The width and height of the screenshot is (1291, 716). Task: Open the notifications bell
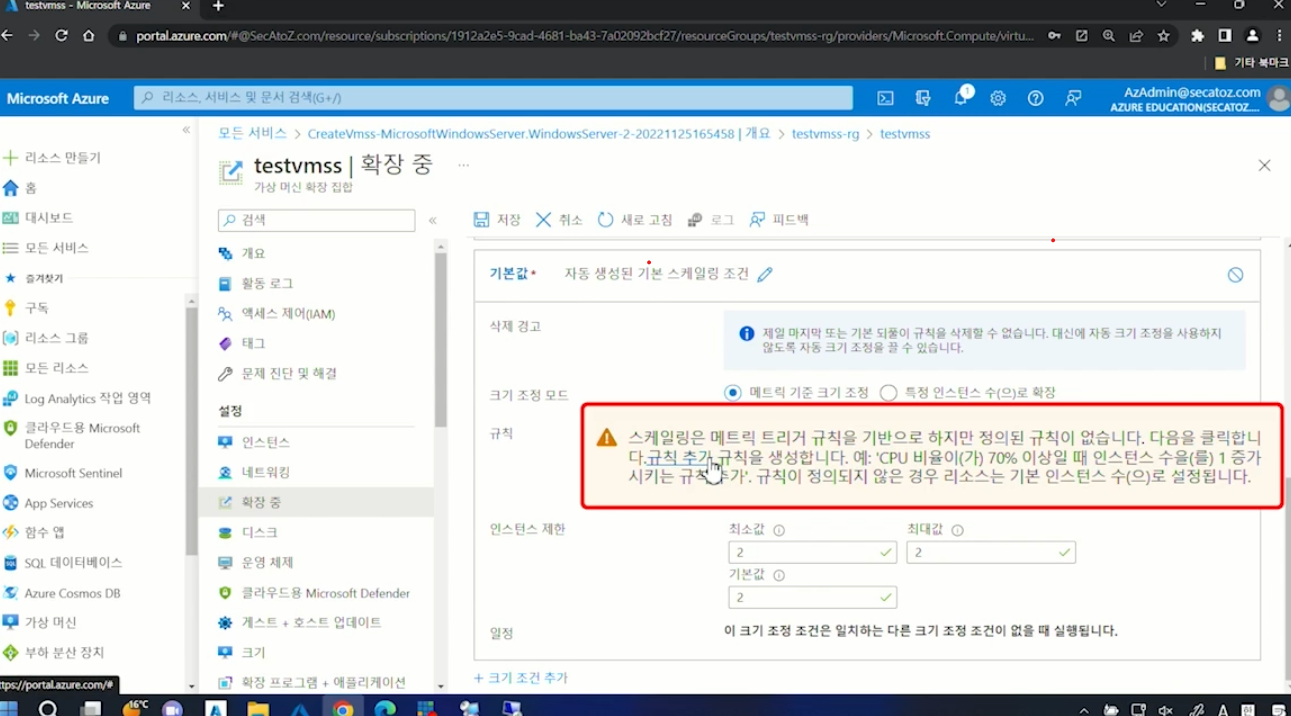(961, 97)
